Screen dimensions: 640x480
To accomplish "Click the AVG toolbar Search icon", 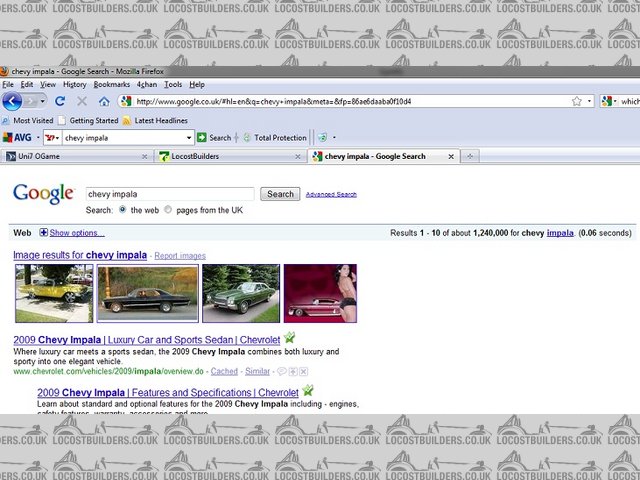I will (x=214, y=137).
